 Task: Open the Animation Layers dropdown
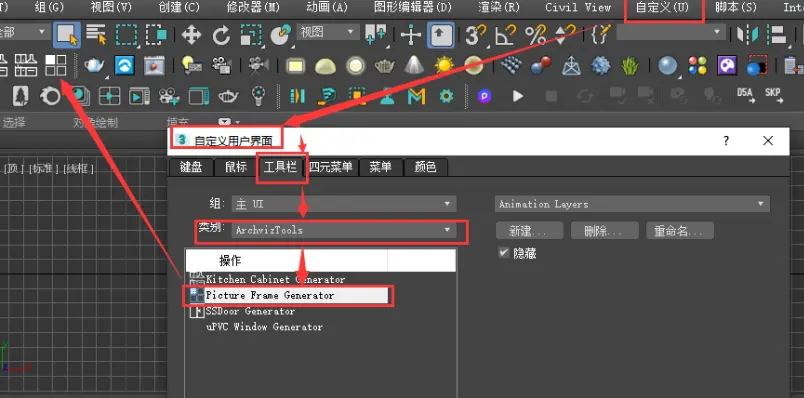632,204
